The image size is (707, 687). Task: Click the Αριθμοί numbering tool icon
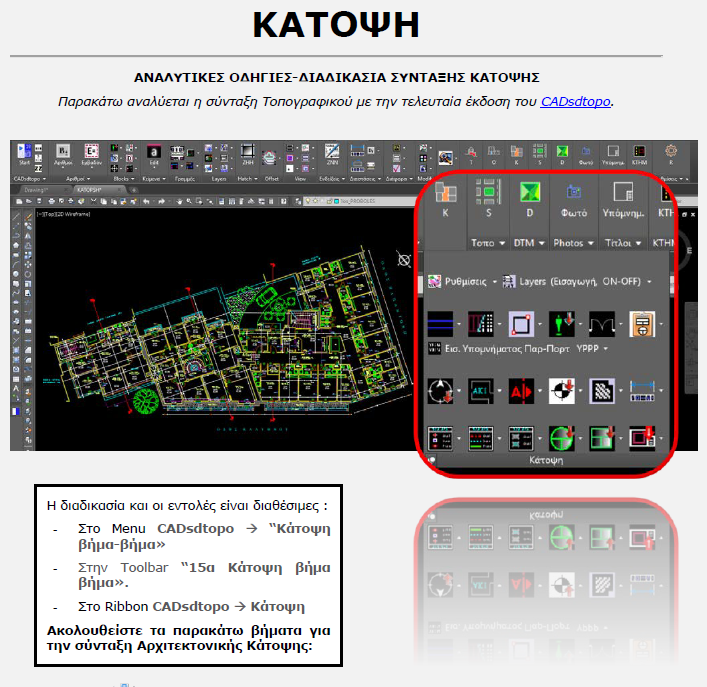pyautogui.click(x=63, y=152)
